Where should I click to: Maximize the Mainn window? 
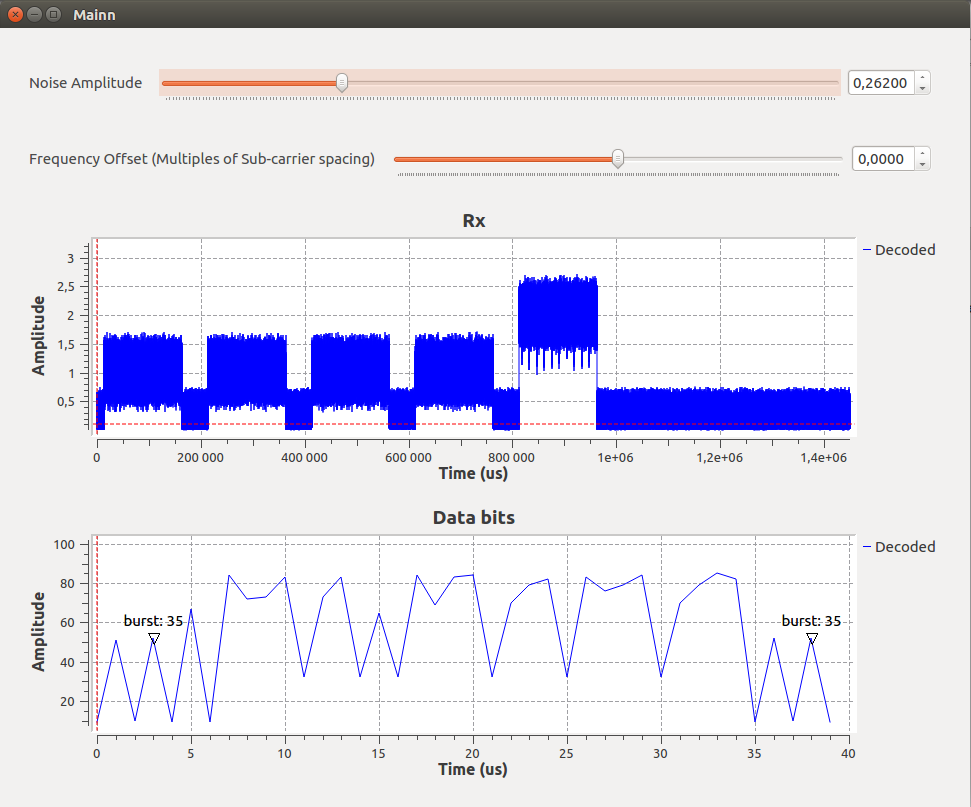point(53,15)
